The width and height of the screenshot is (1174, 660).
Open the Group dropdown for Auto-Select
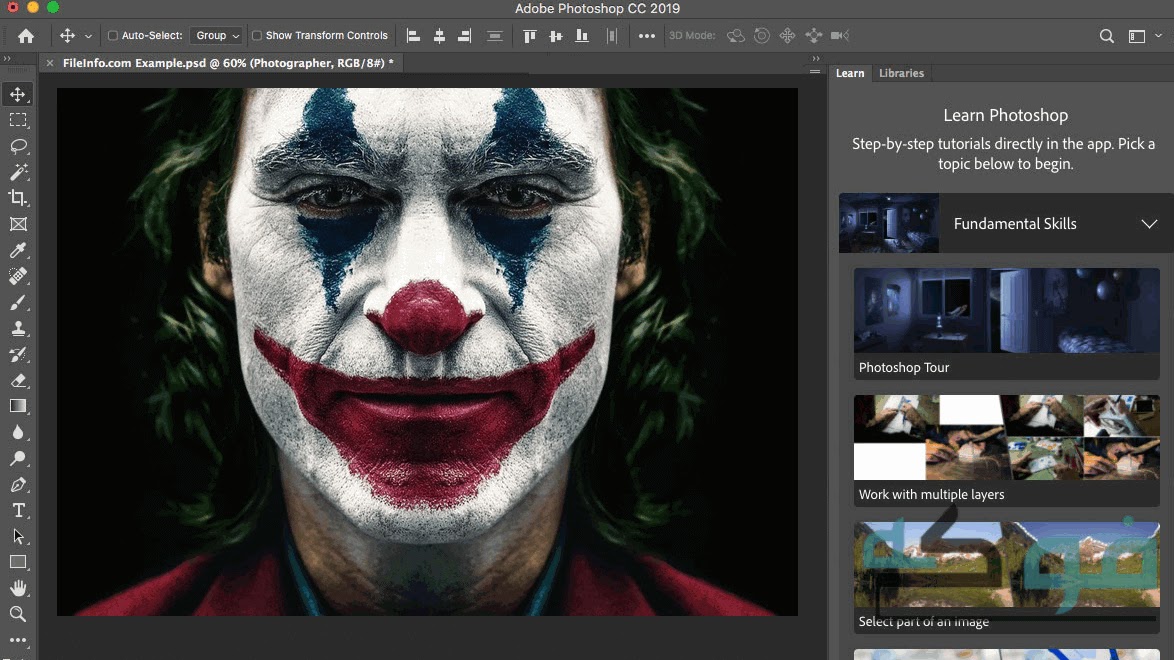pos(217,36)
